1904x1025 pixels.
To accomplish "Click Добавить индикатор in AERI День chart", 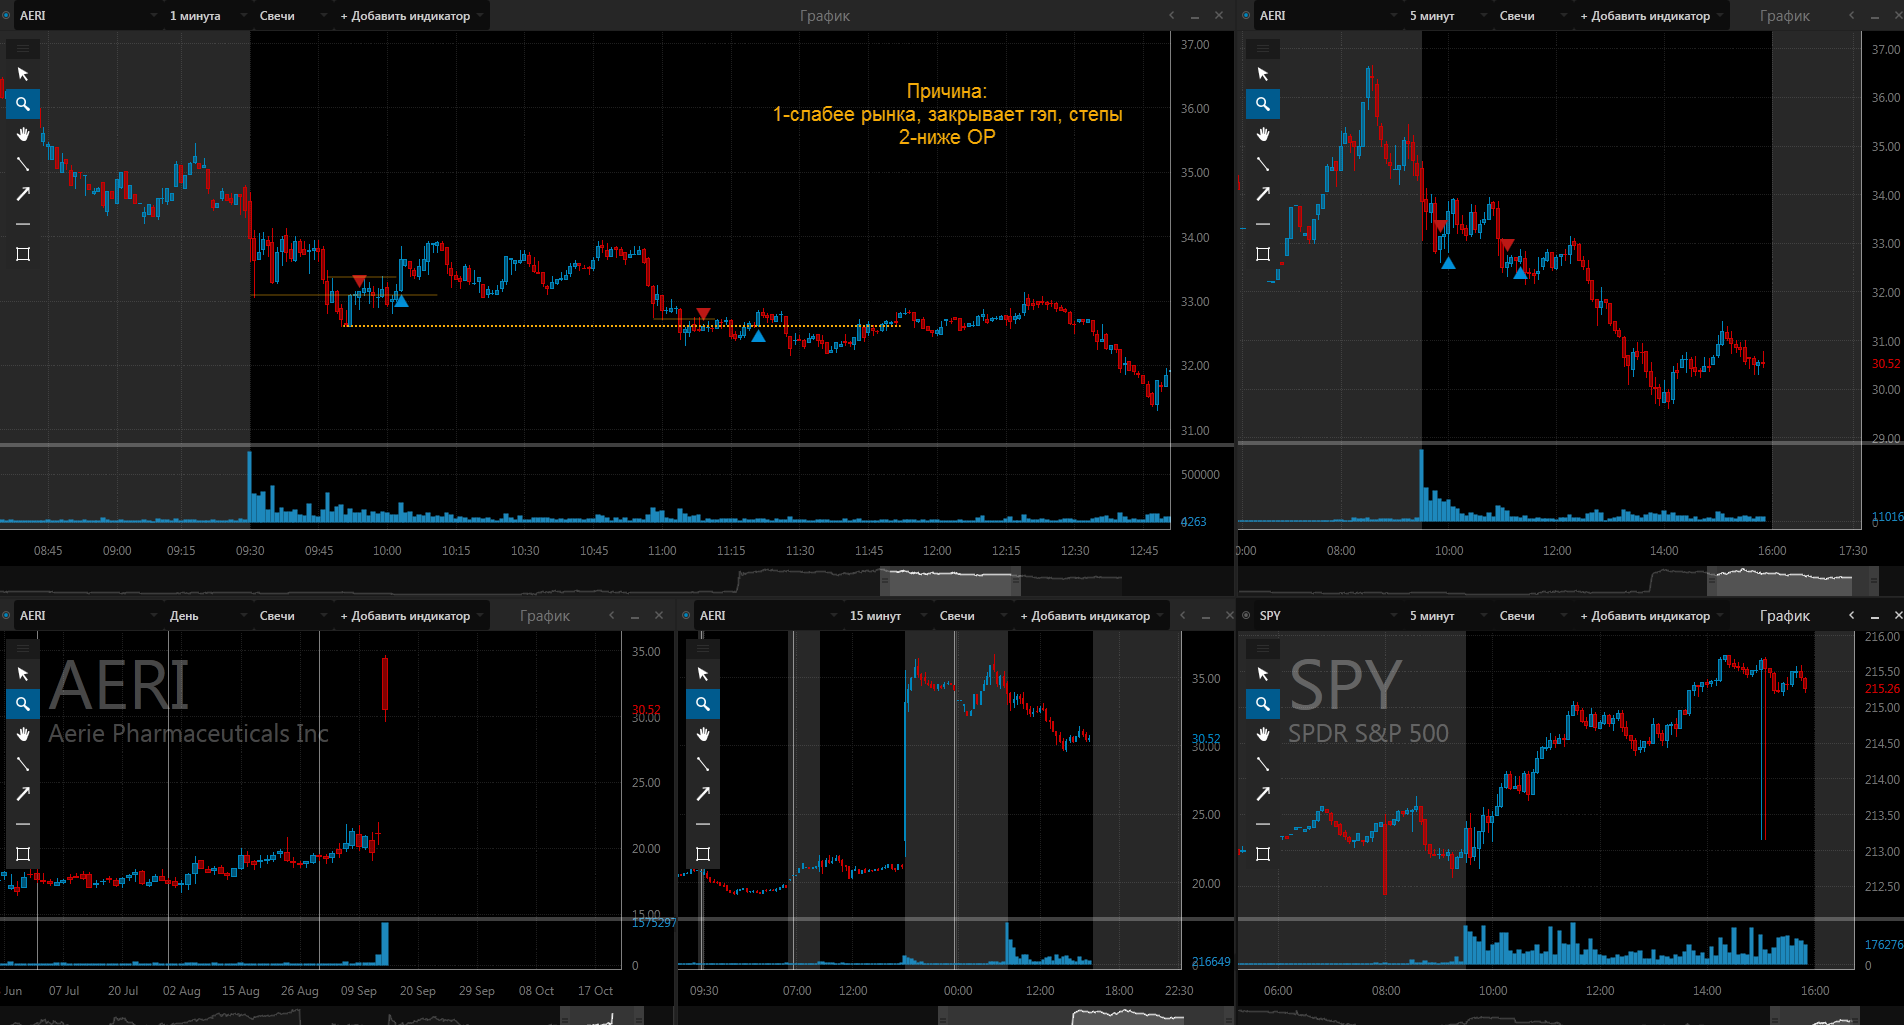I will [410, 615].
